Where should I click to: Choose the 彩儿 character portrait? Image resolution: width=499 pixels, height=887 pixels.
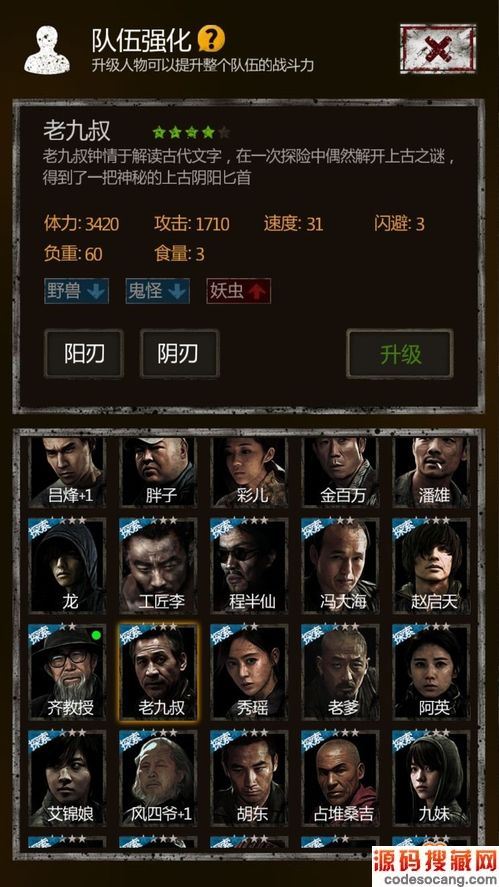[250, 472]
